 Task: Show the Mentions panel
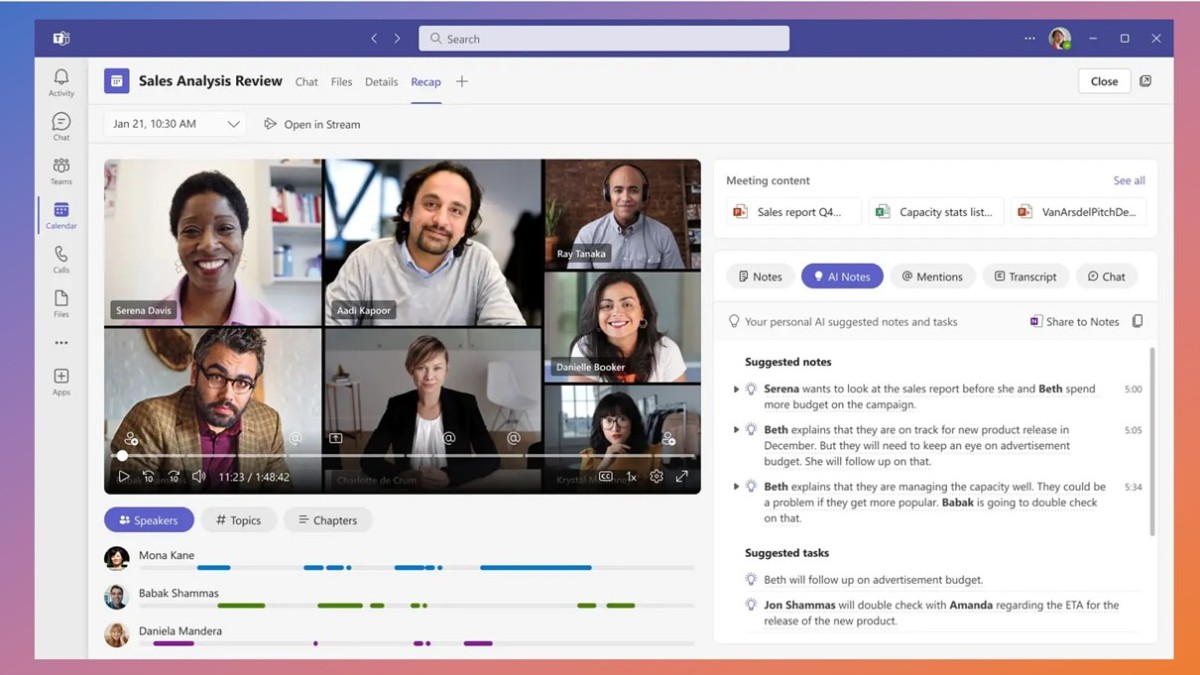pyautogui.click(x=932, y=276)
